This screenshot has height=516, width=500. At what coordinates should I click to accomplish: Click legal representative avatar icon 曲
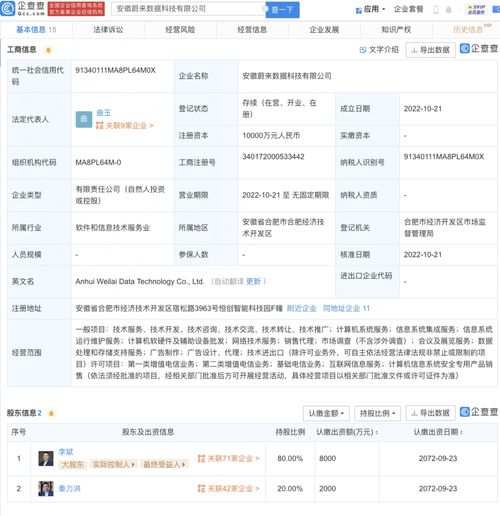point(84,119)
